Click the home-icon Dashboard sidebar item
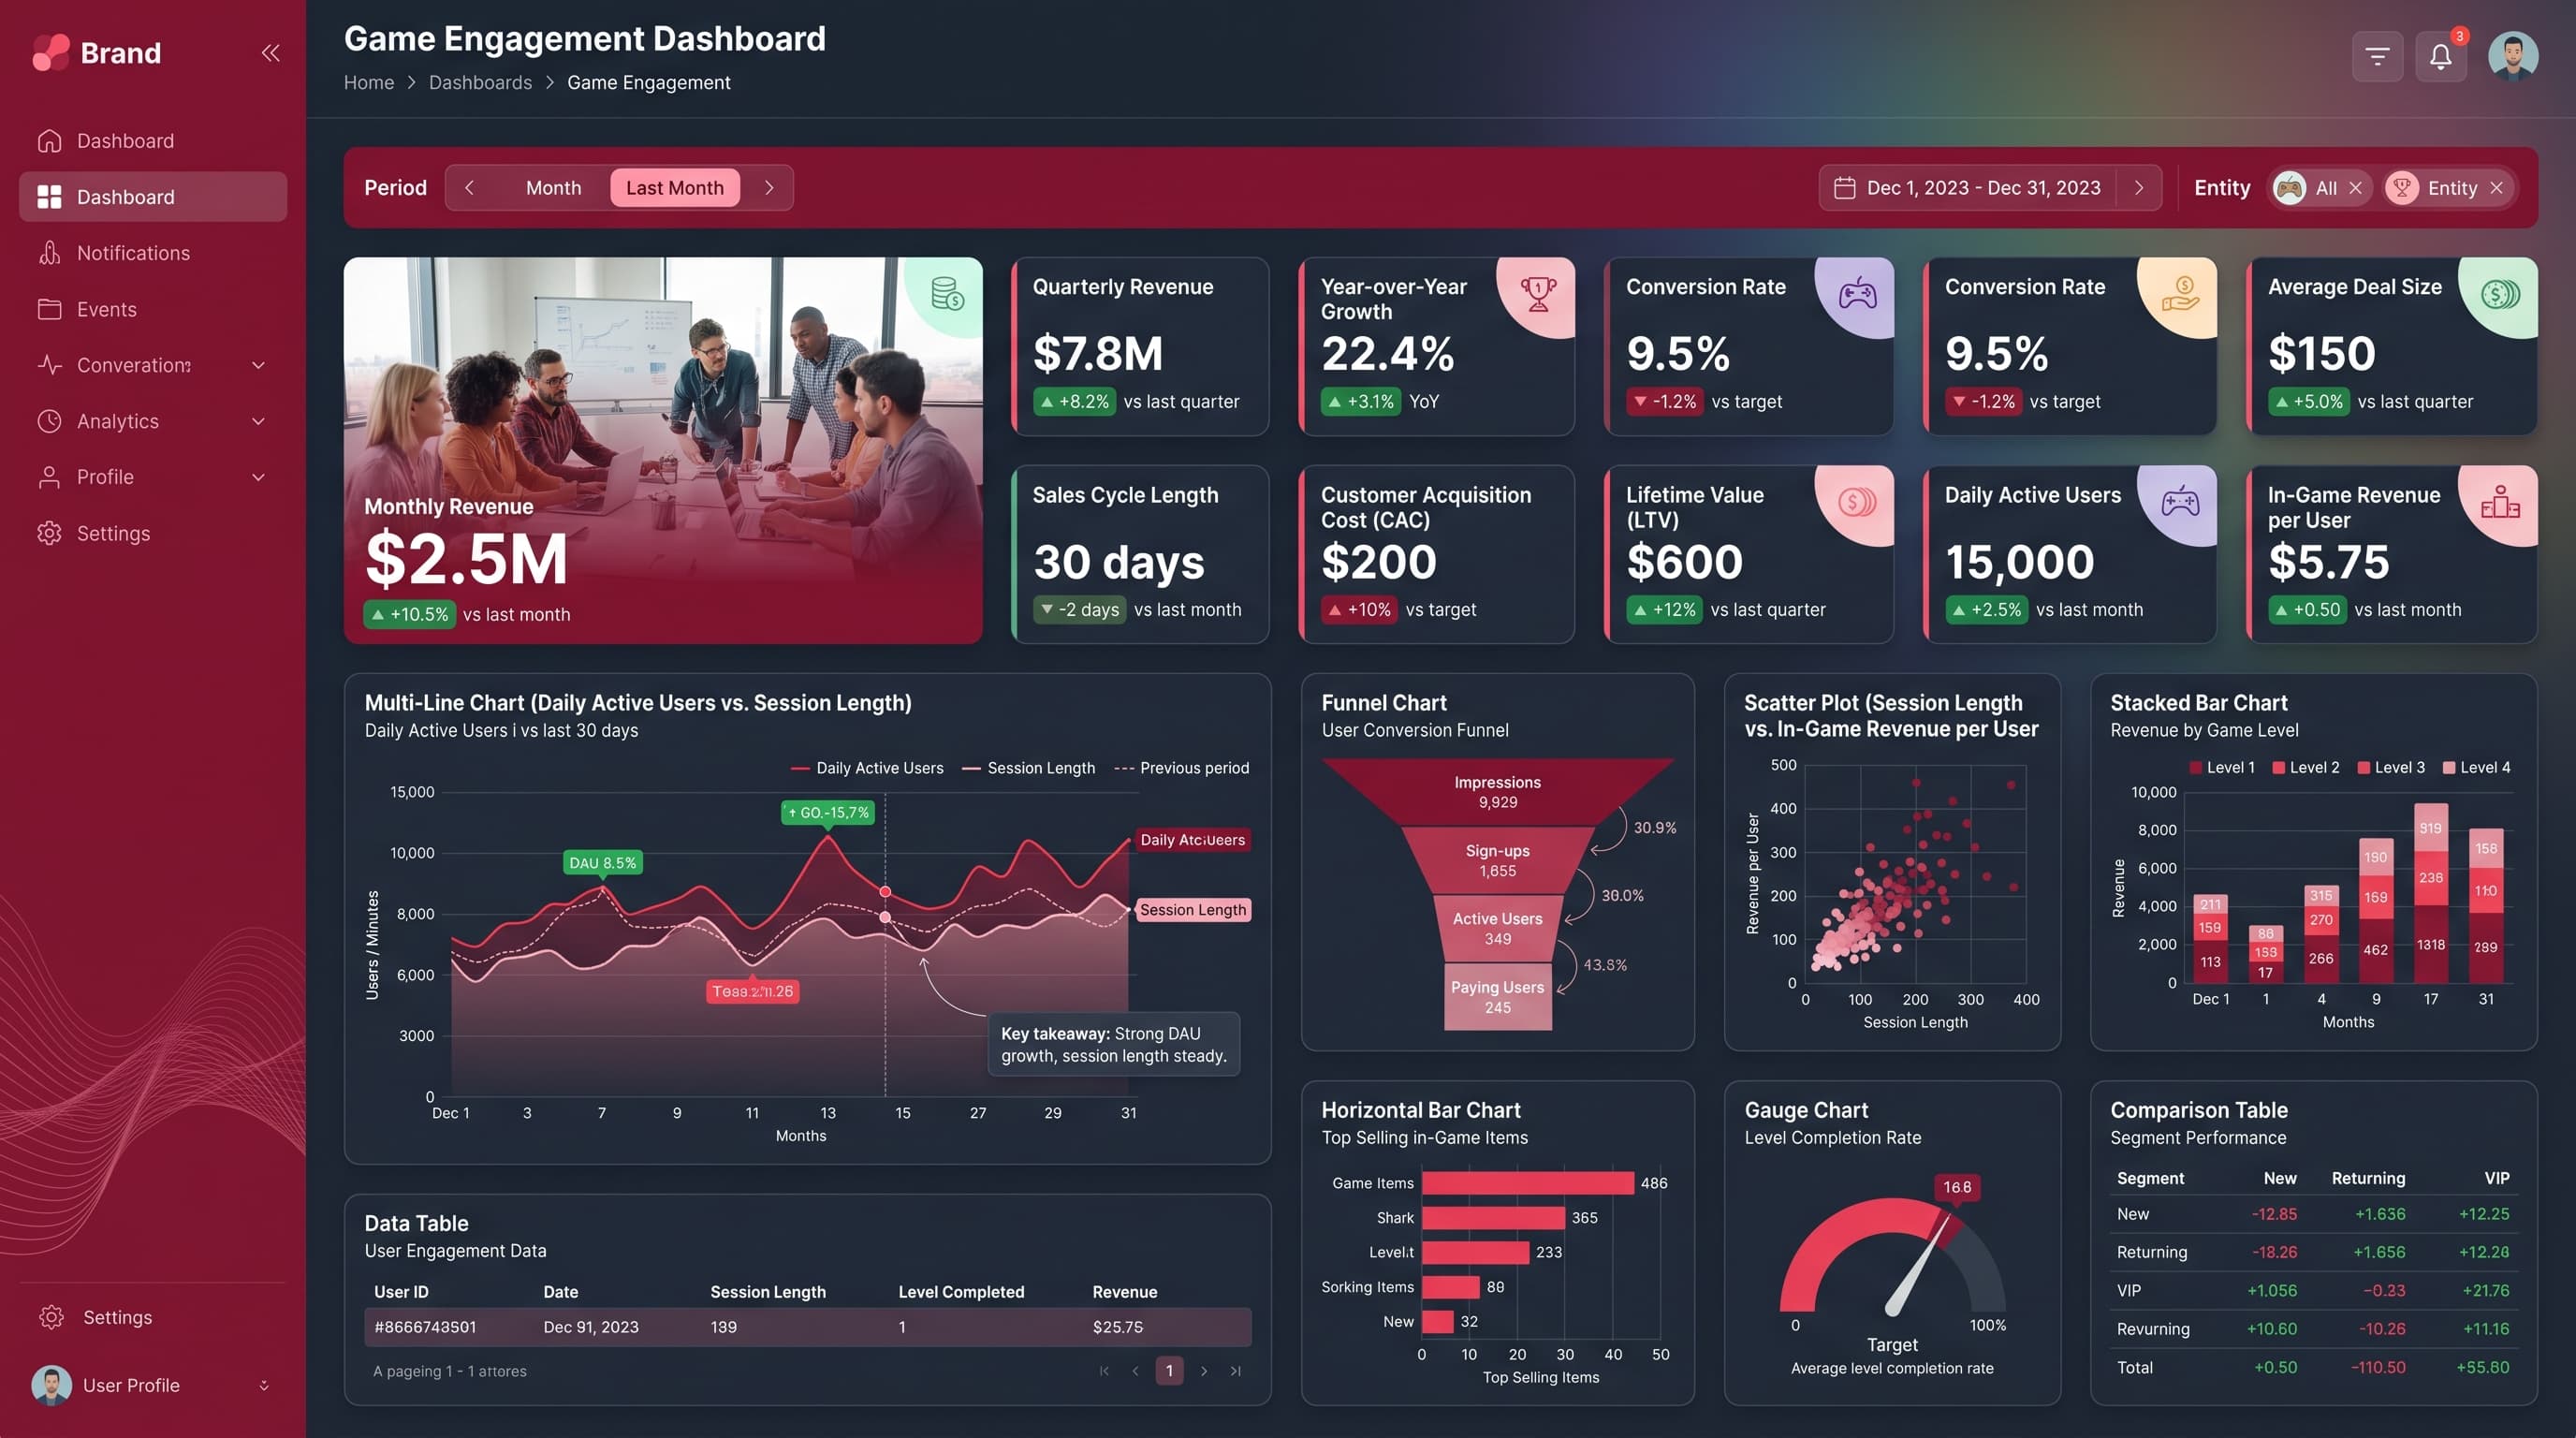The width and height of the screenshot is (2576, 1438). (x=152, y=141)
